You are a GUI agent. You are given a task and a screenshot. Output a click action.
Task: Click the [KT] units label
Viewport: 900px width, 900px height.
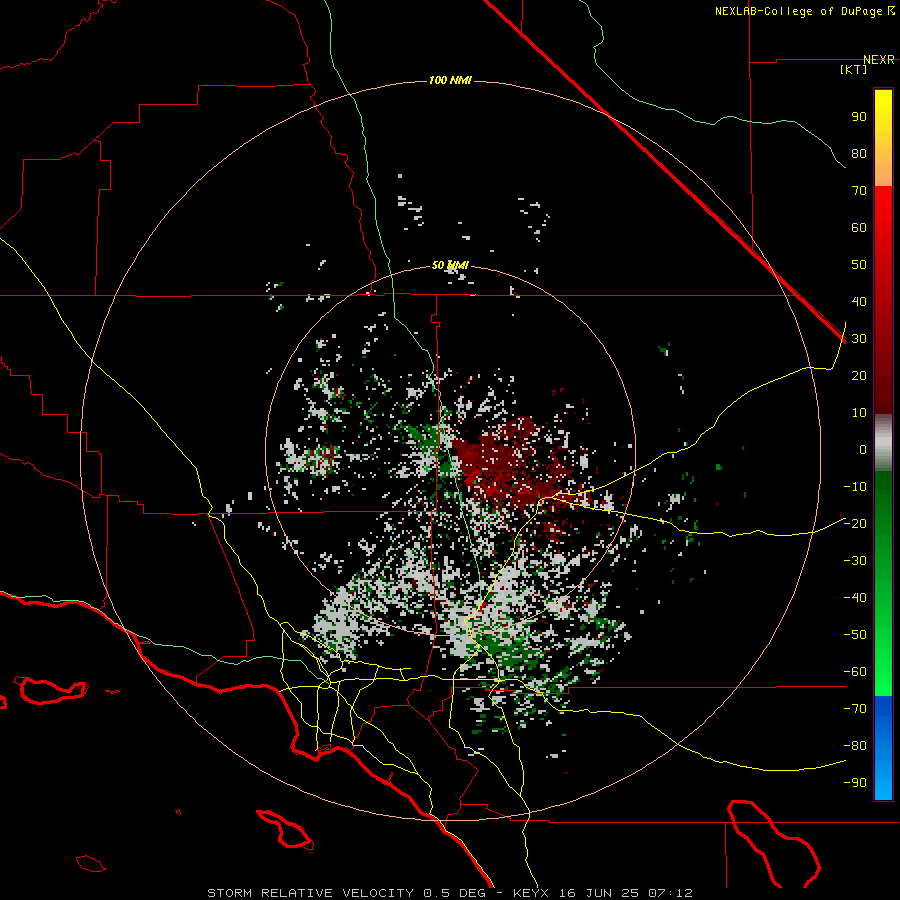(x=853, y=69)
